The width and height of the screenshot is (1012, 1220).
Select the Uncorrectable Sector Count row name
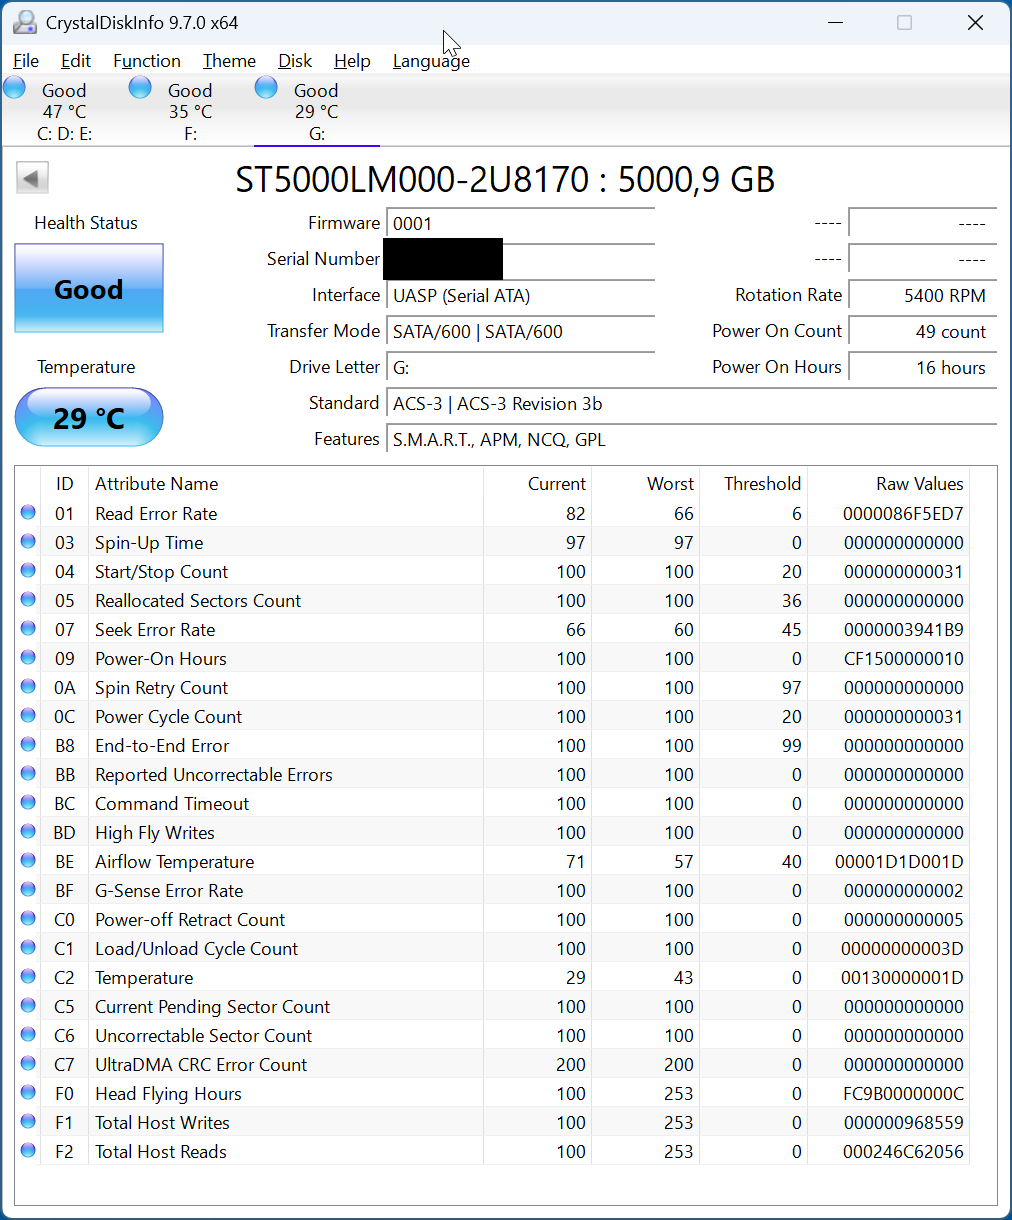pos(204,1035)
